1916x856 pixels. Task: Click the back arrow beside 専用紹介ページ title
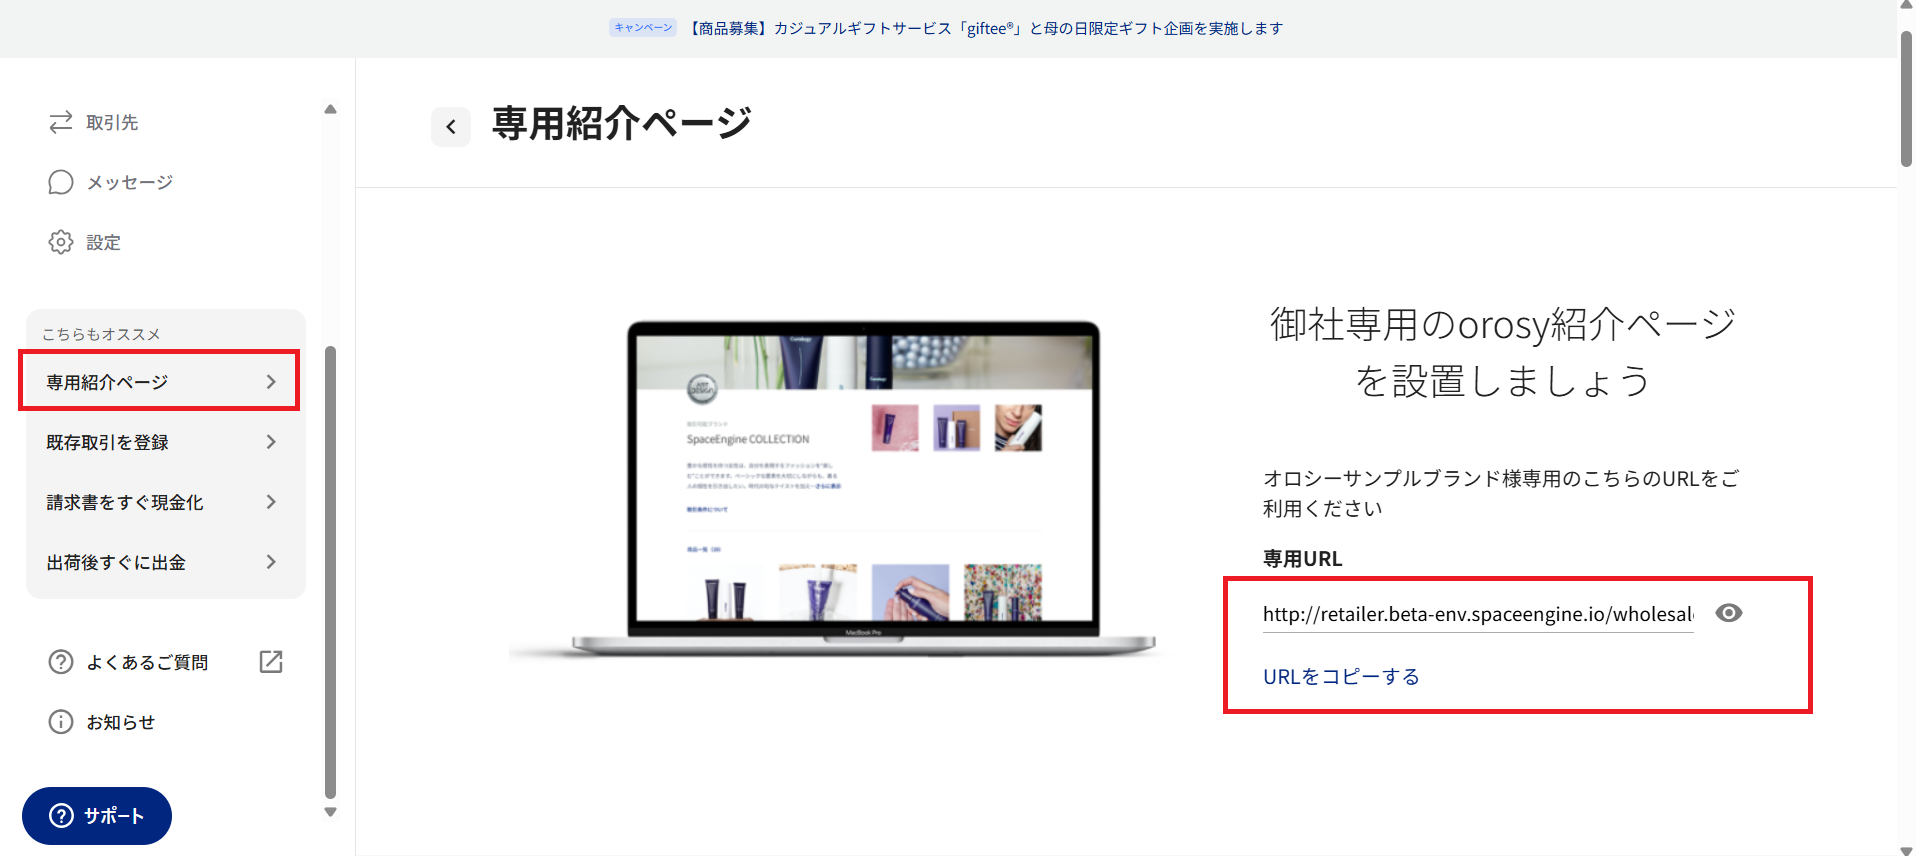[451, 127]
